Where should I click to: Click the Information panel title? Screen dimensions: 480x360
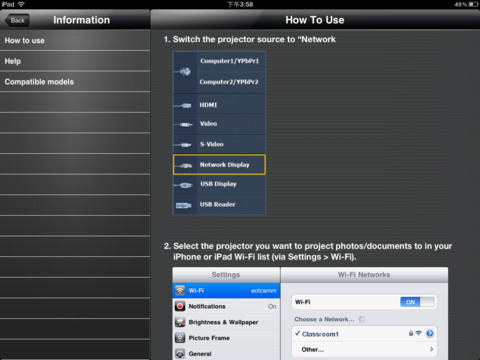click(82, 20)
